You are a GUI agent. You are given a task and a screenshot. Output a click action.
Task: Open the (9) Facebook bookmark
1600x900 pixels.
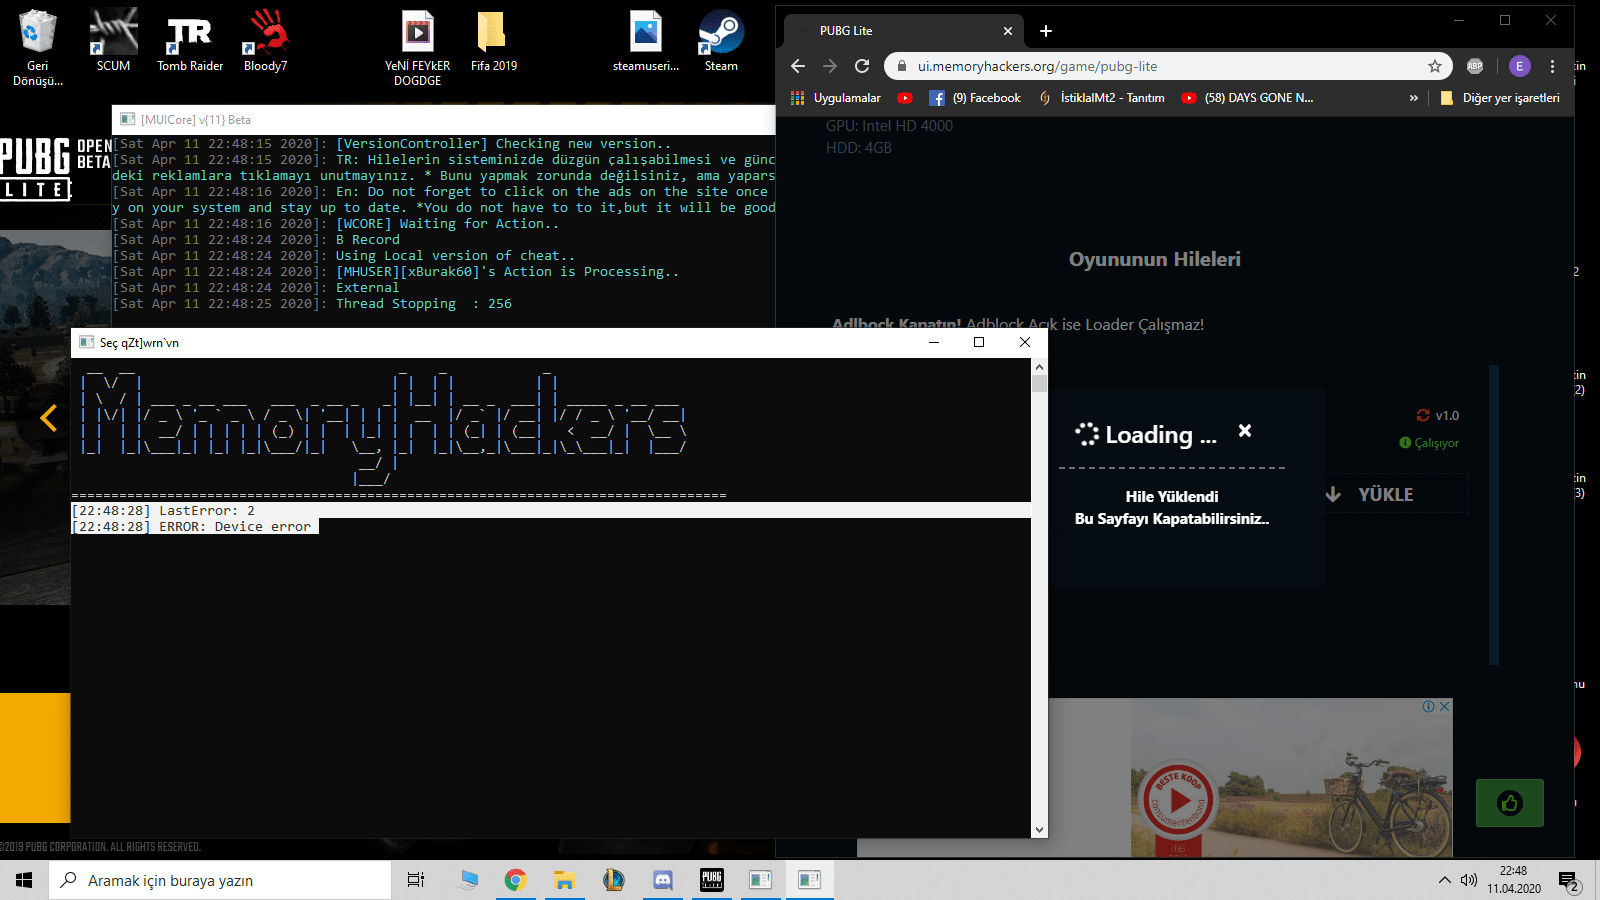click(975, 98)
